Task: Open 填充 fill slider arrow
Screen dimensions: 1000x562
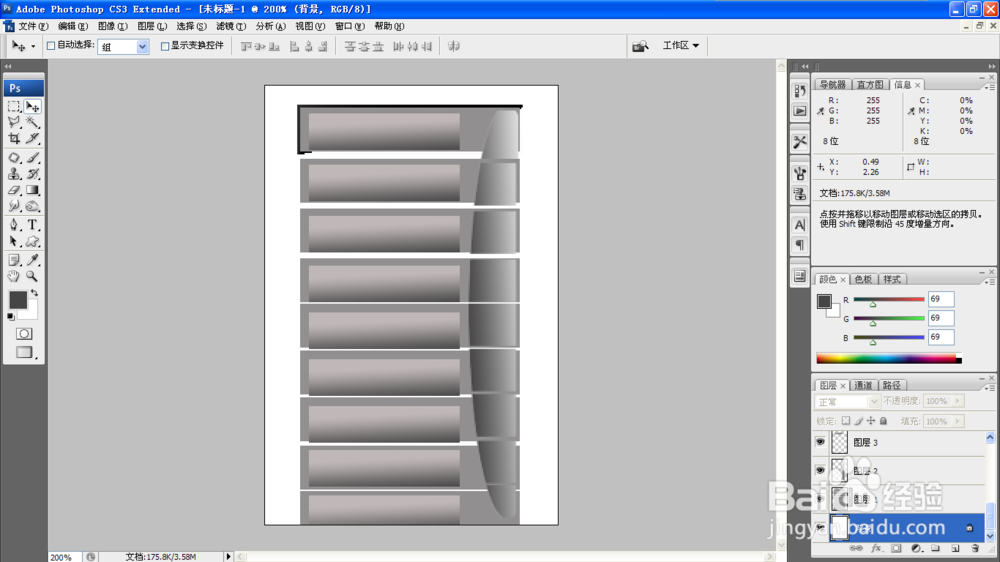Action: click(x=957, y=421)
